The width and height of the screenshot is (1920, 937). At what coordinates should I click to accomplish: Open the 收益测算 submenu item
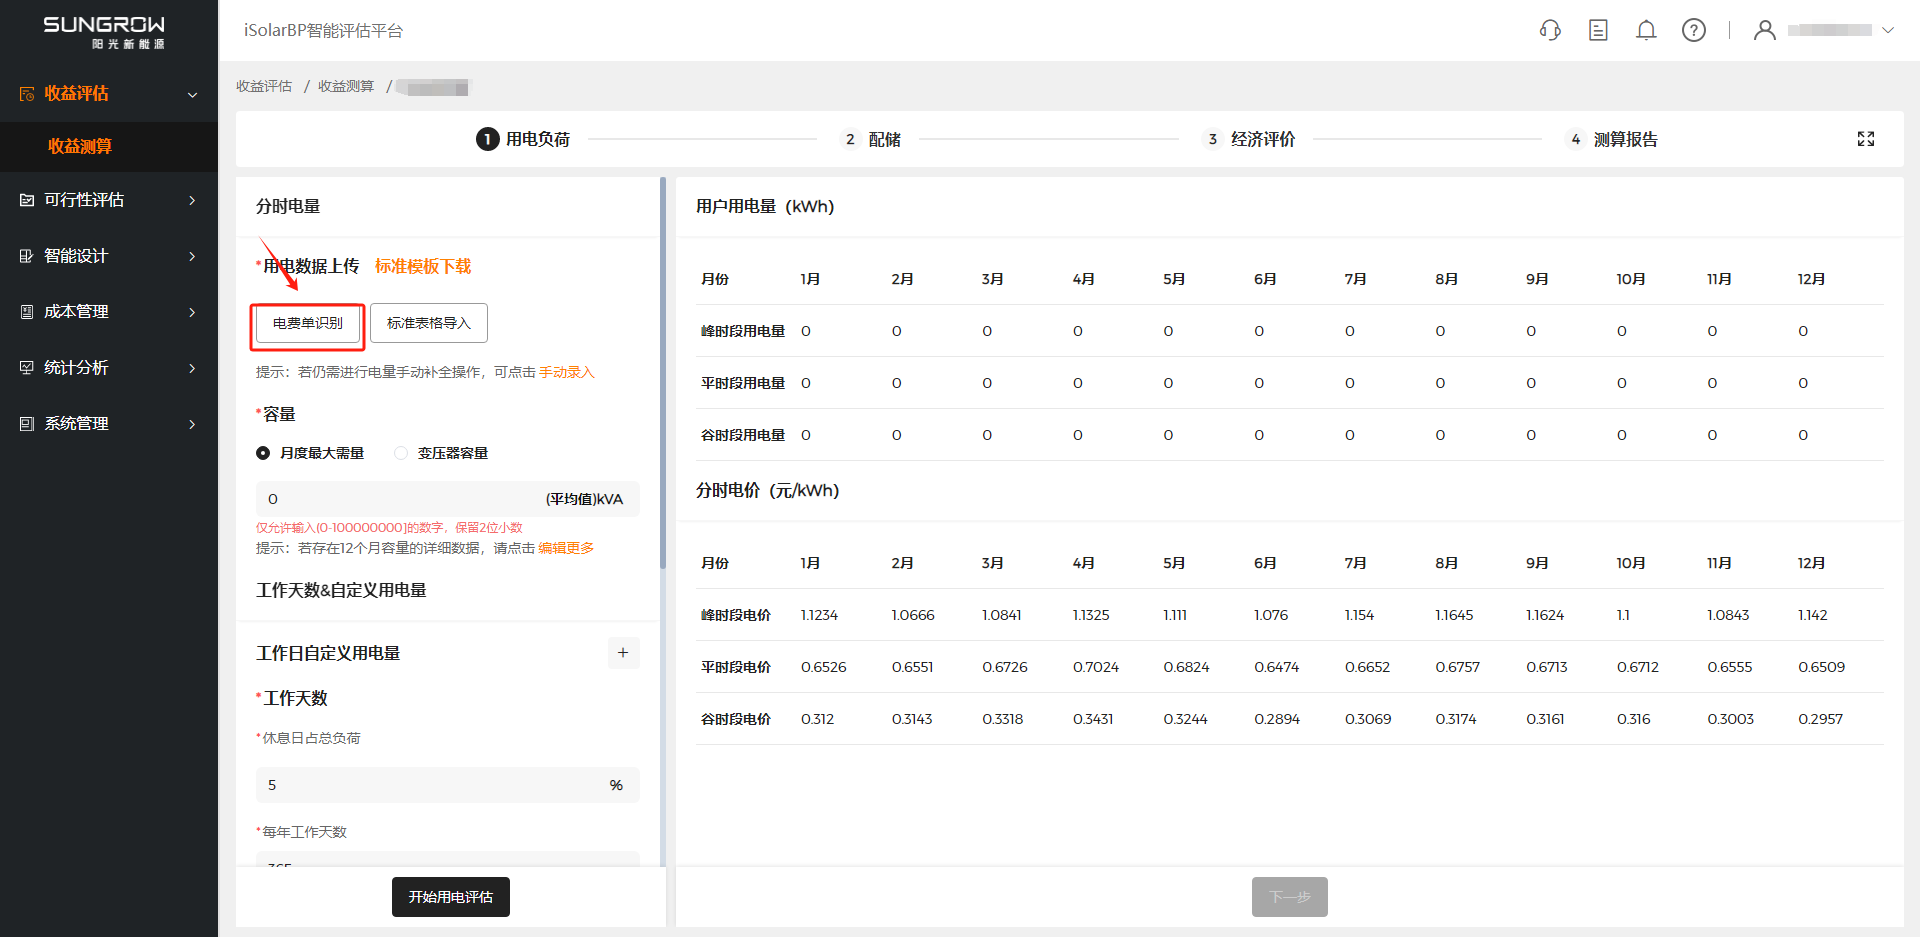click(80, 146)
